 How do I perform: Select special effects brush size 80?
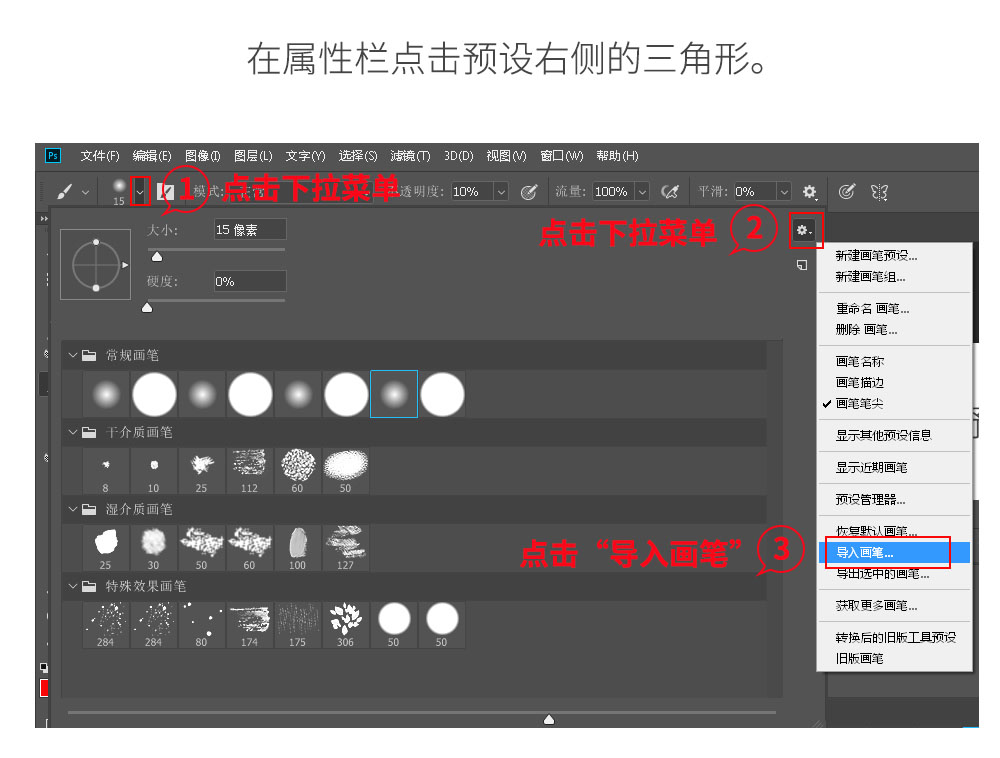(x=202, y=625)
